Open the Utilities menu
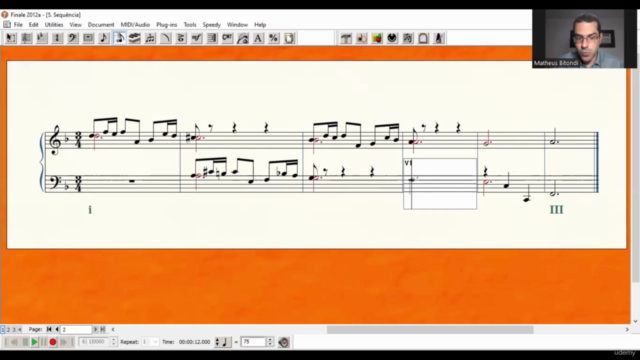This screenshot has height=360, width=640. click(54, 24)
